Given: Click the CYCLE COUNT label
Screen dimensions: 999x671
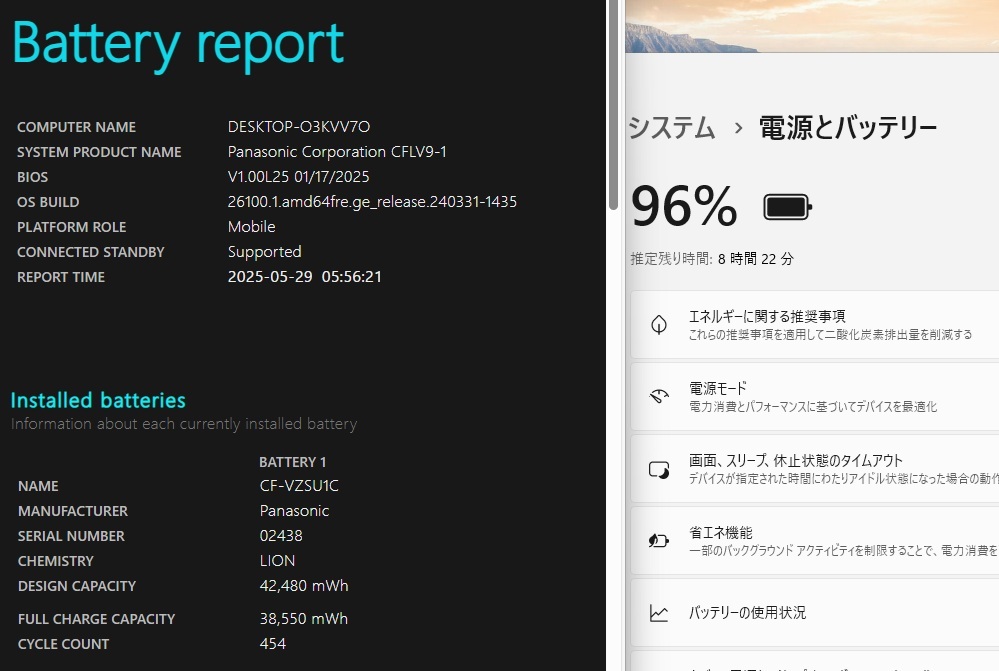Looking at the screenshot, I should pyautogui.click(x=63, y=644).
